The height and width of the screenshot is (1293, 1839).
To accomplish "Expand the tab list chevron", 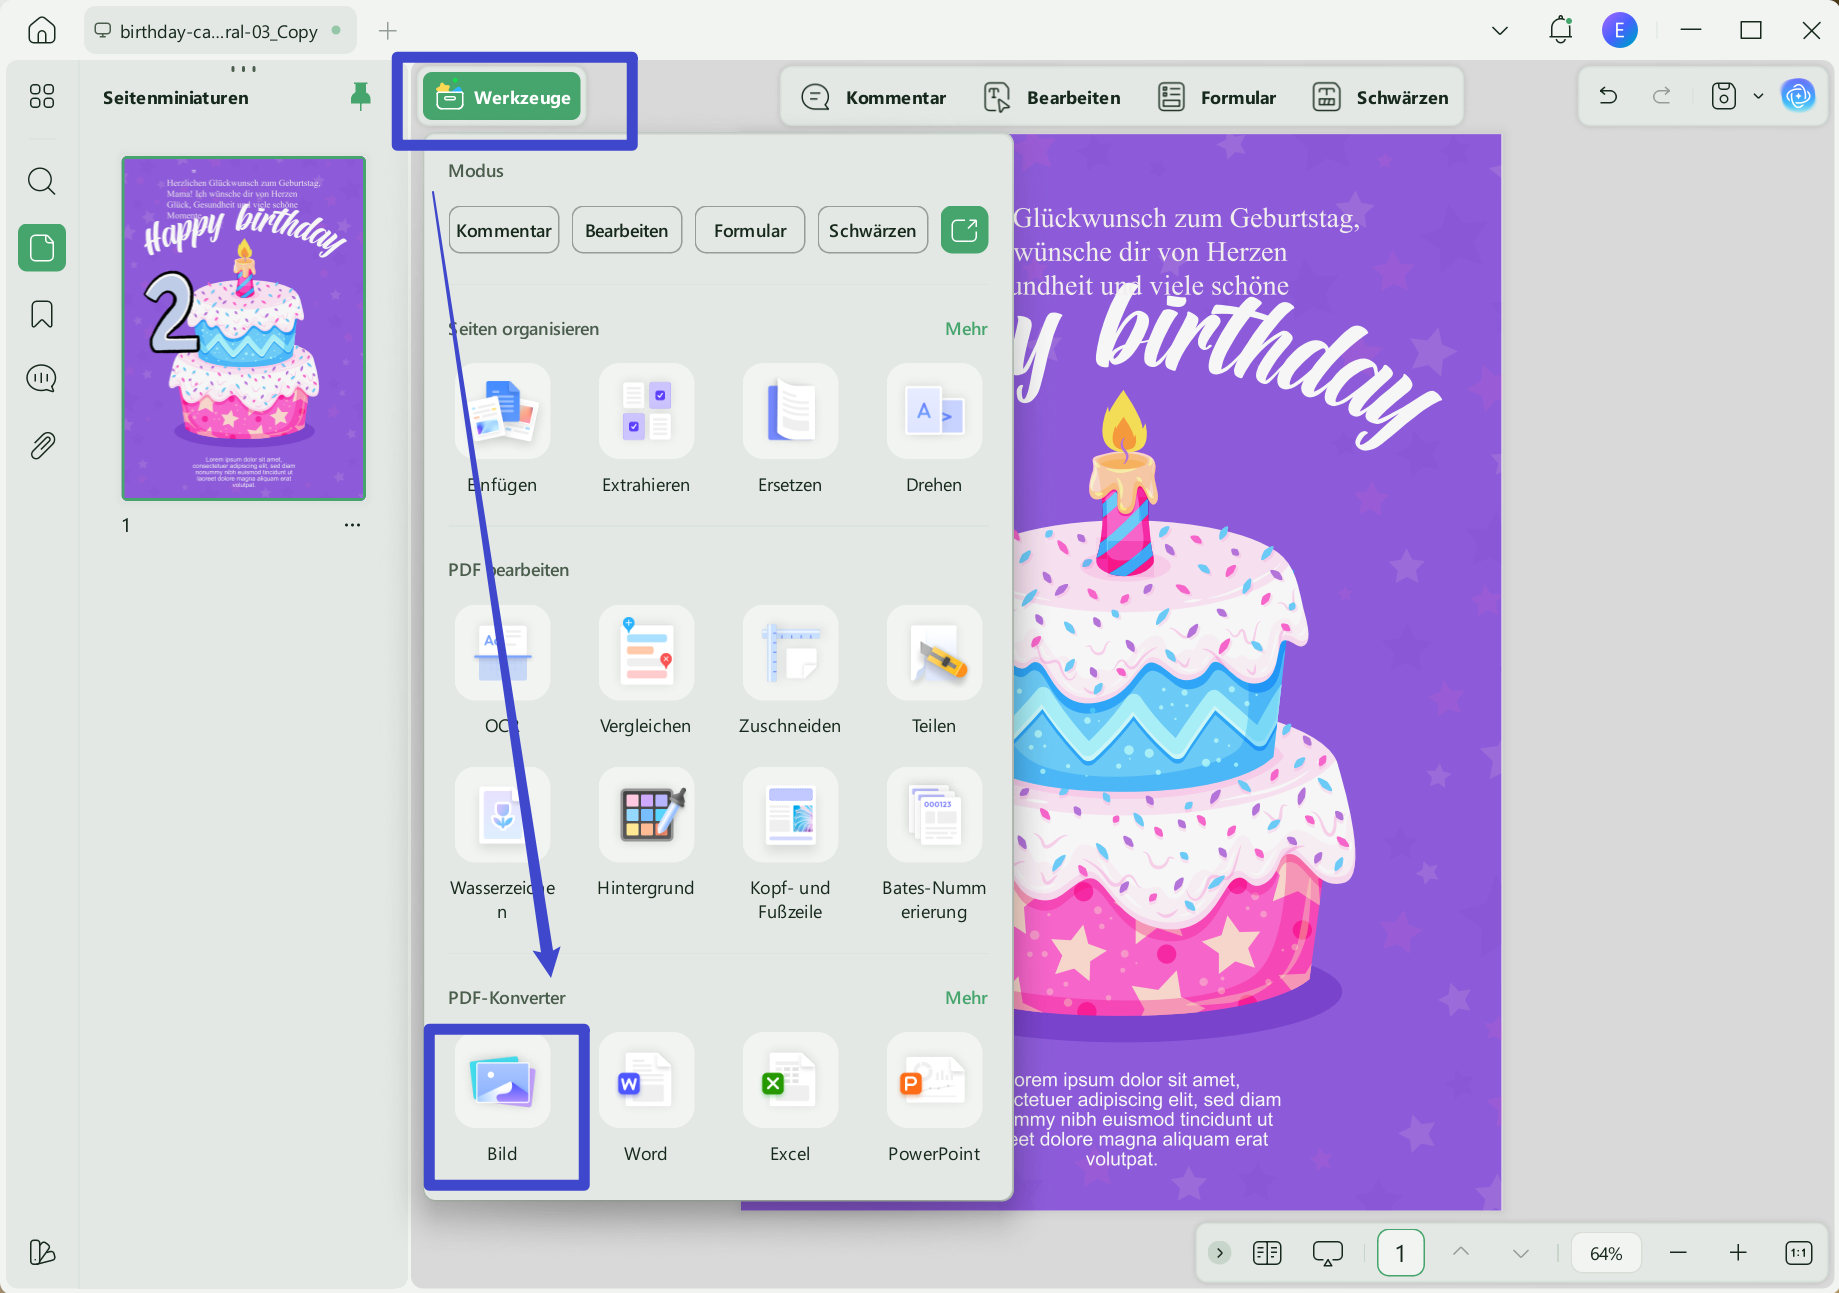I will tap(1500, 30).
